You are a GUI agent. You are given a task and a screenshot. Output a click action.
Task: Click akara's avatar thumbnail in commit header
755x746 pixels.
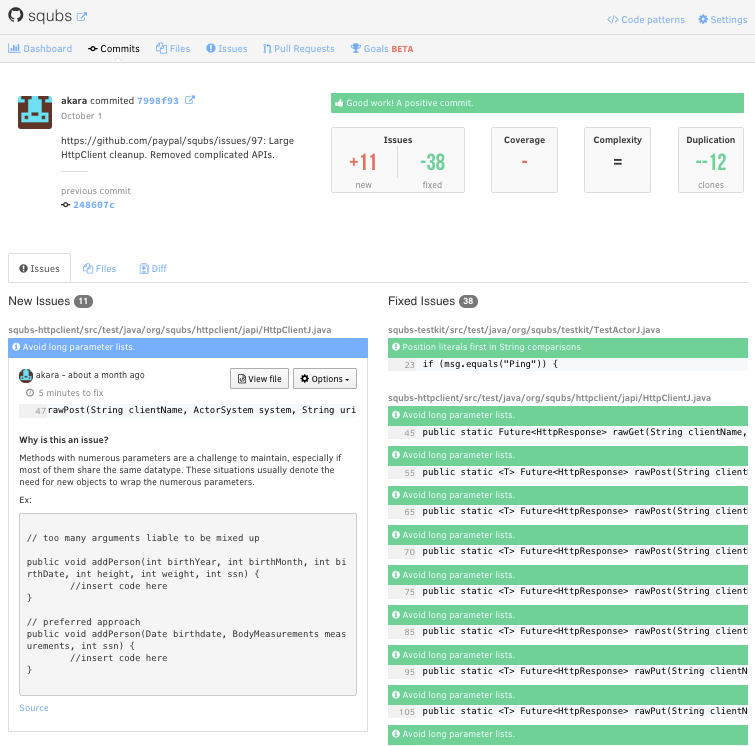[35, 112]
